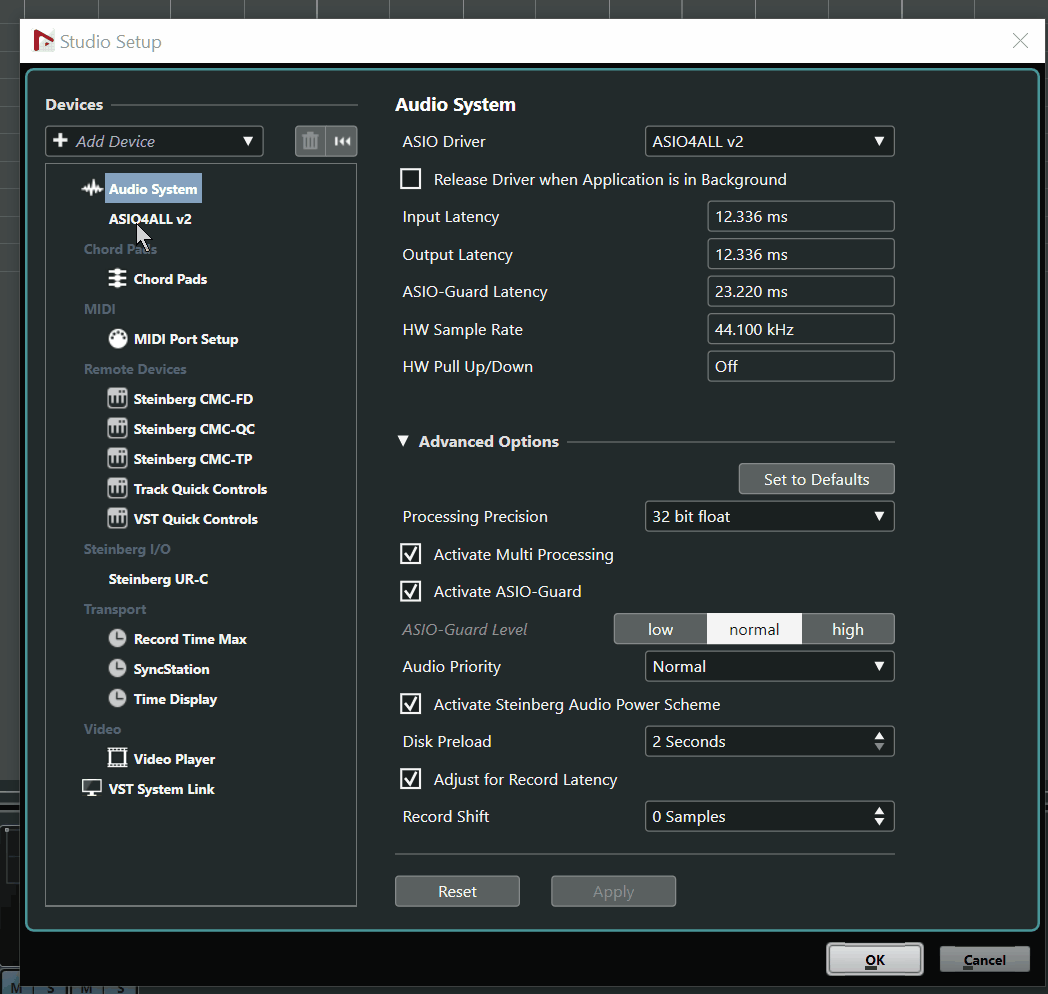1048x994 pixels.
Task: Set ASIO-Guard Level to low
Action: (660, 629)
